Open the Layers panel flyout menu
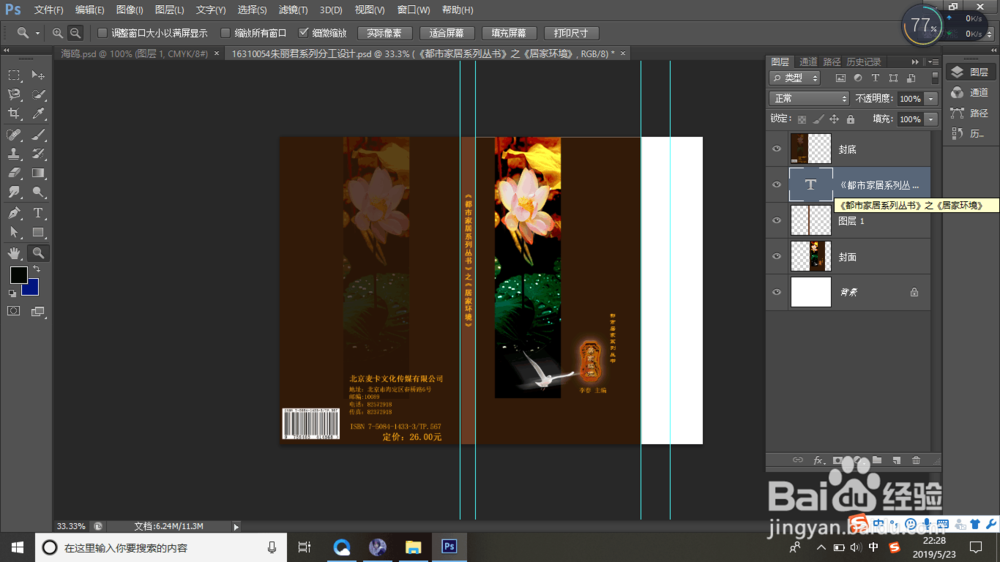 point(933,62)
